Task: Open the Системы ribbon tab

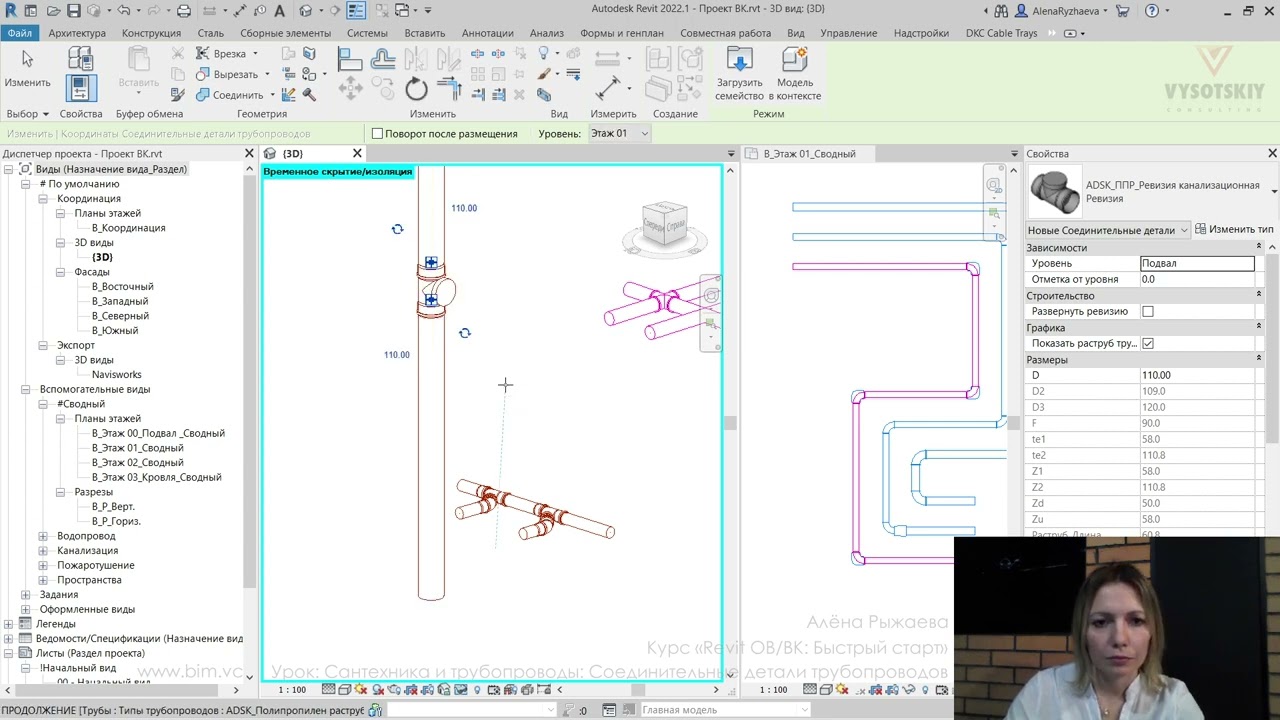Action: point(367,33)
